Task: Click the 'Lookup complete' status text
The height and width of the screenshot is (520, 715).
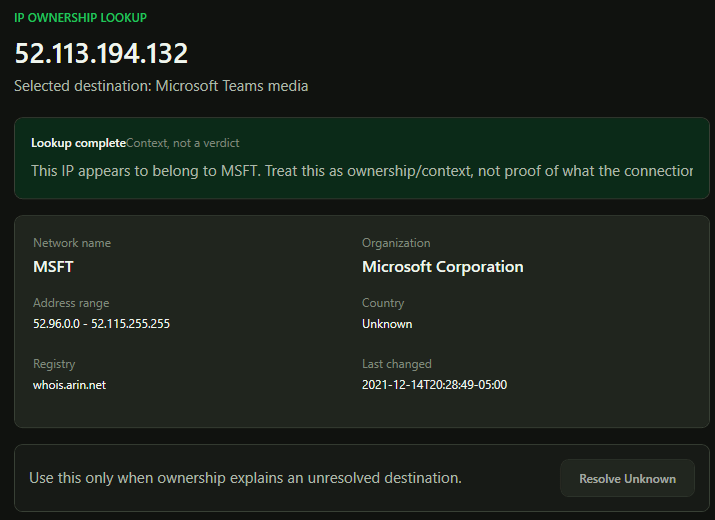Action: (x=78, y=143)
